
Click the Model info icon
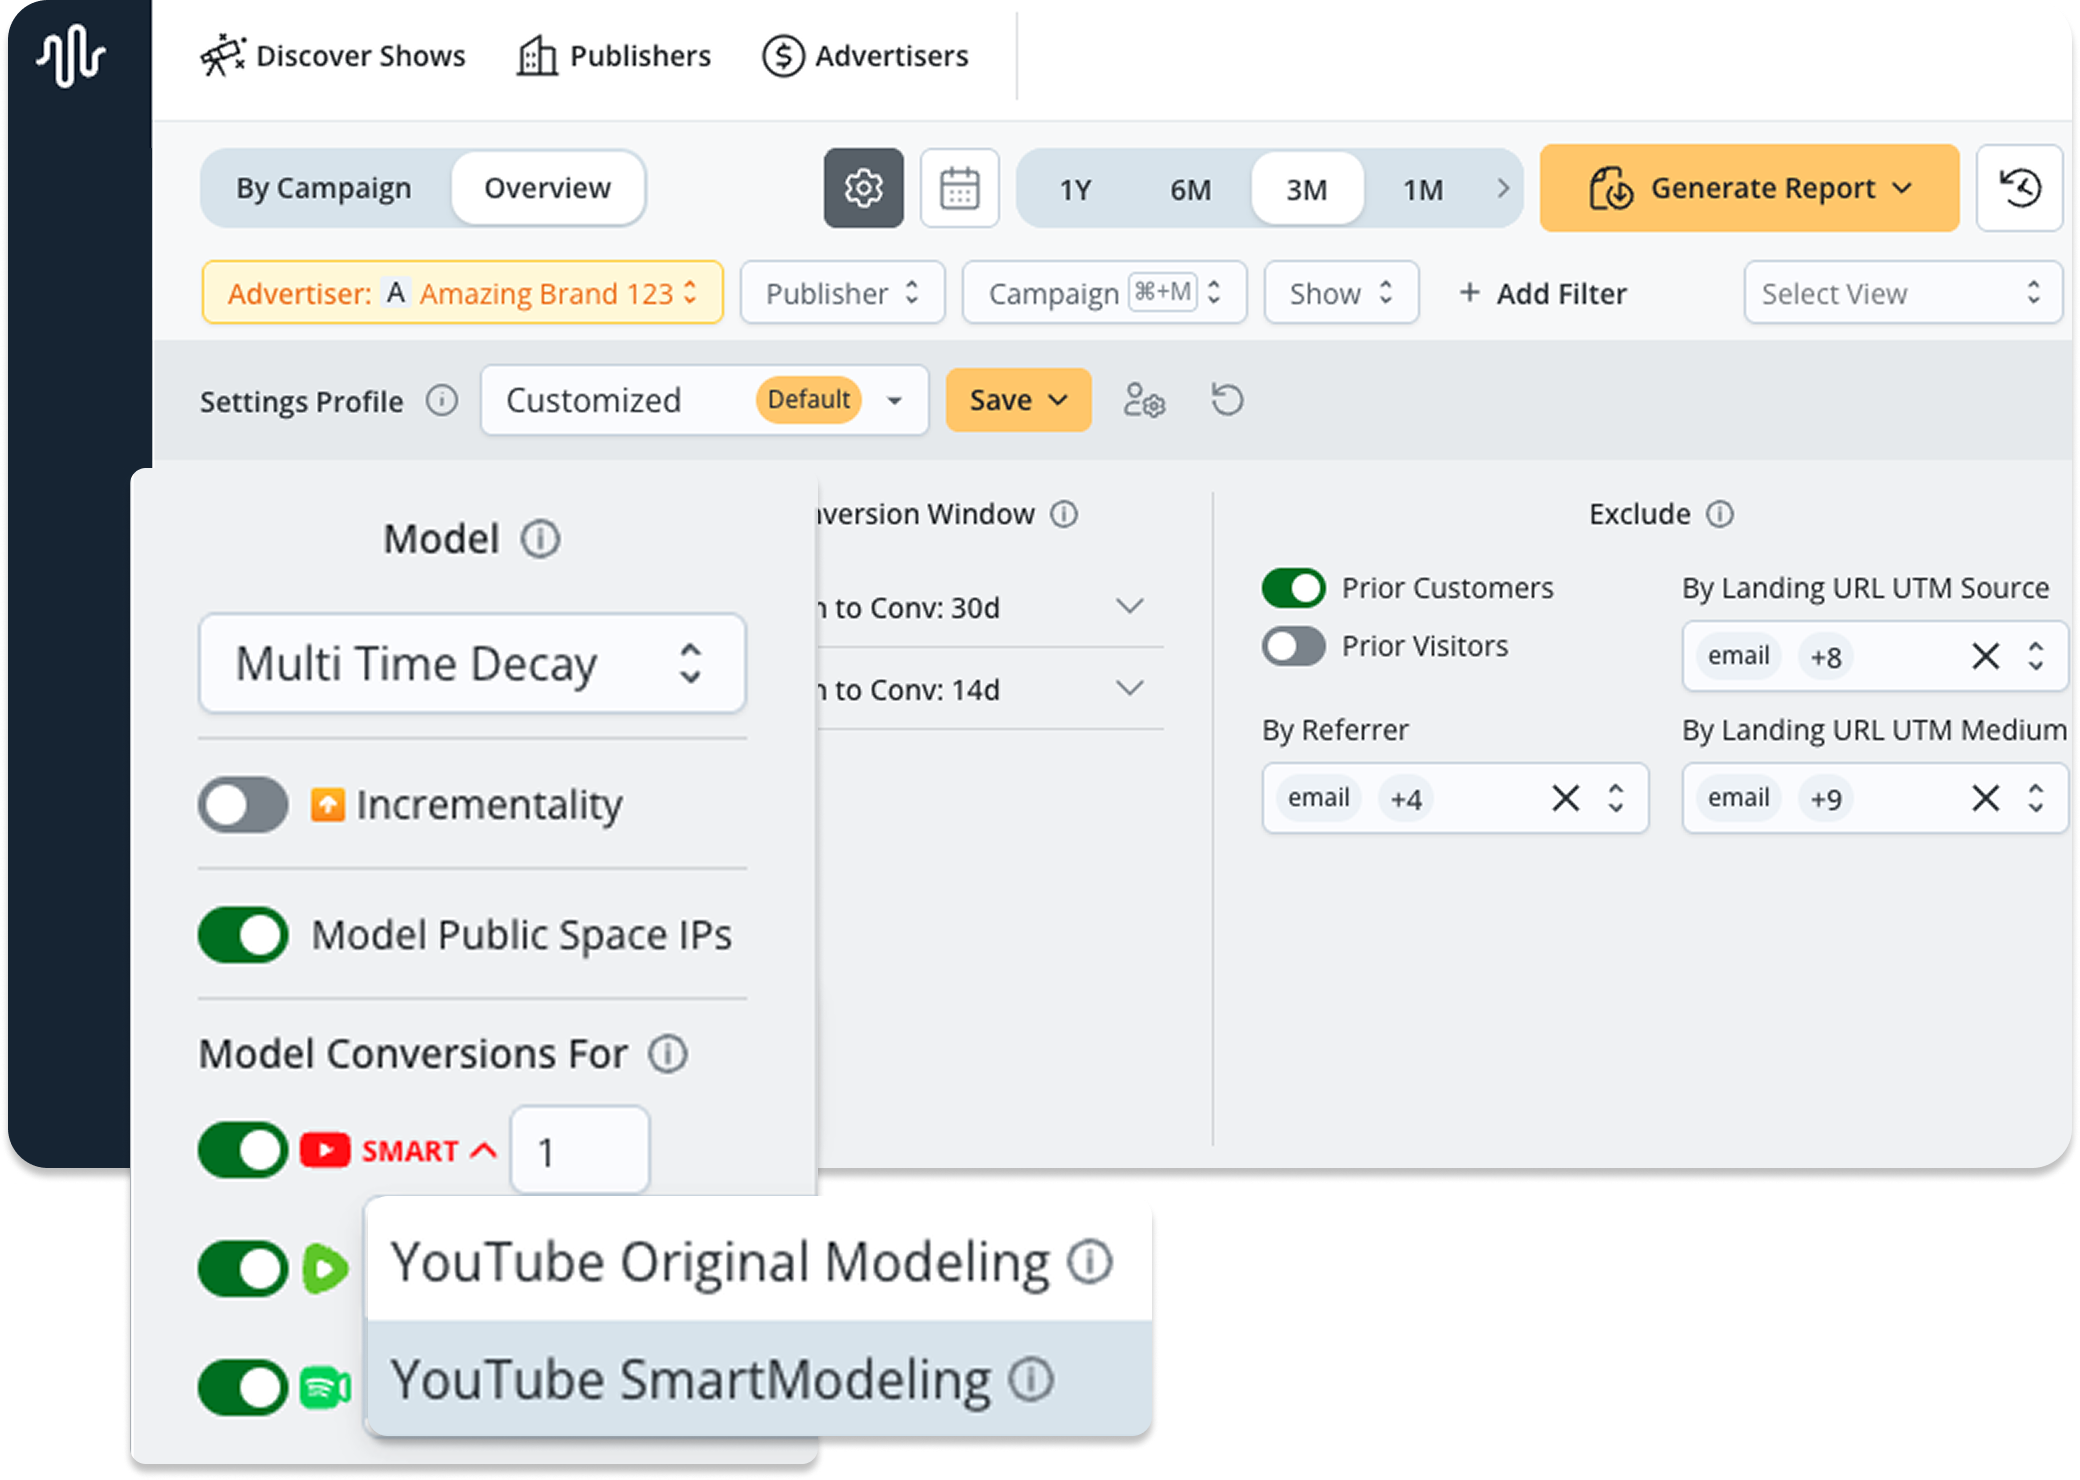point(540,539)
